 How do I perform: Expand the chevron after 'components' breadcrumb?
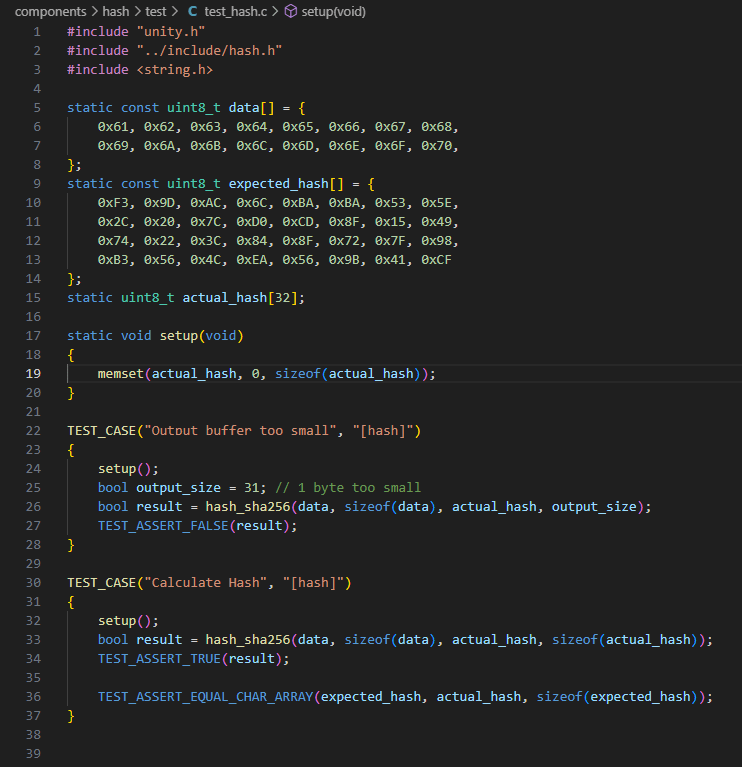[x=94, y=11]
